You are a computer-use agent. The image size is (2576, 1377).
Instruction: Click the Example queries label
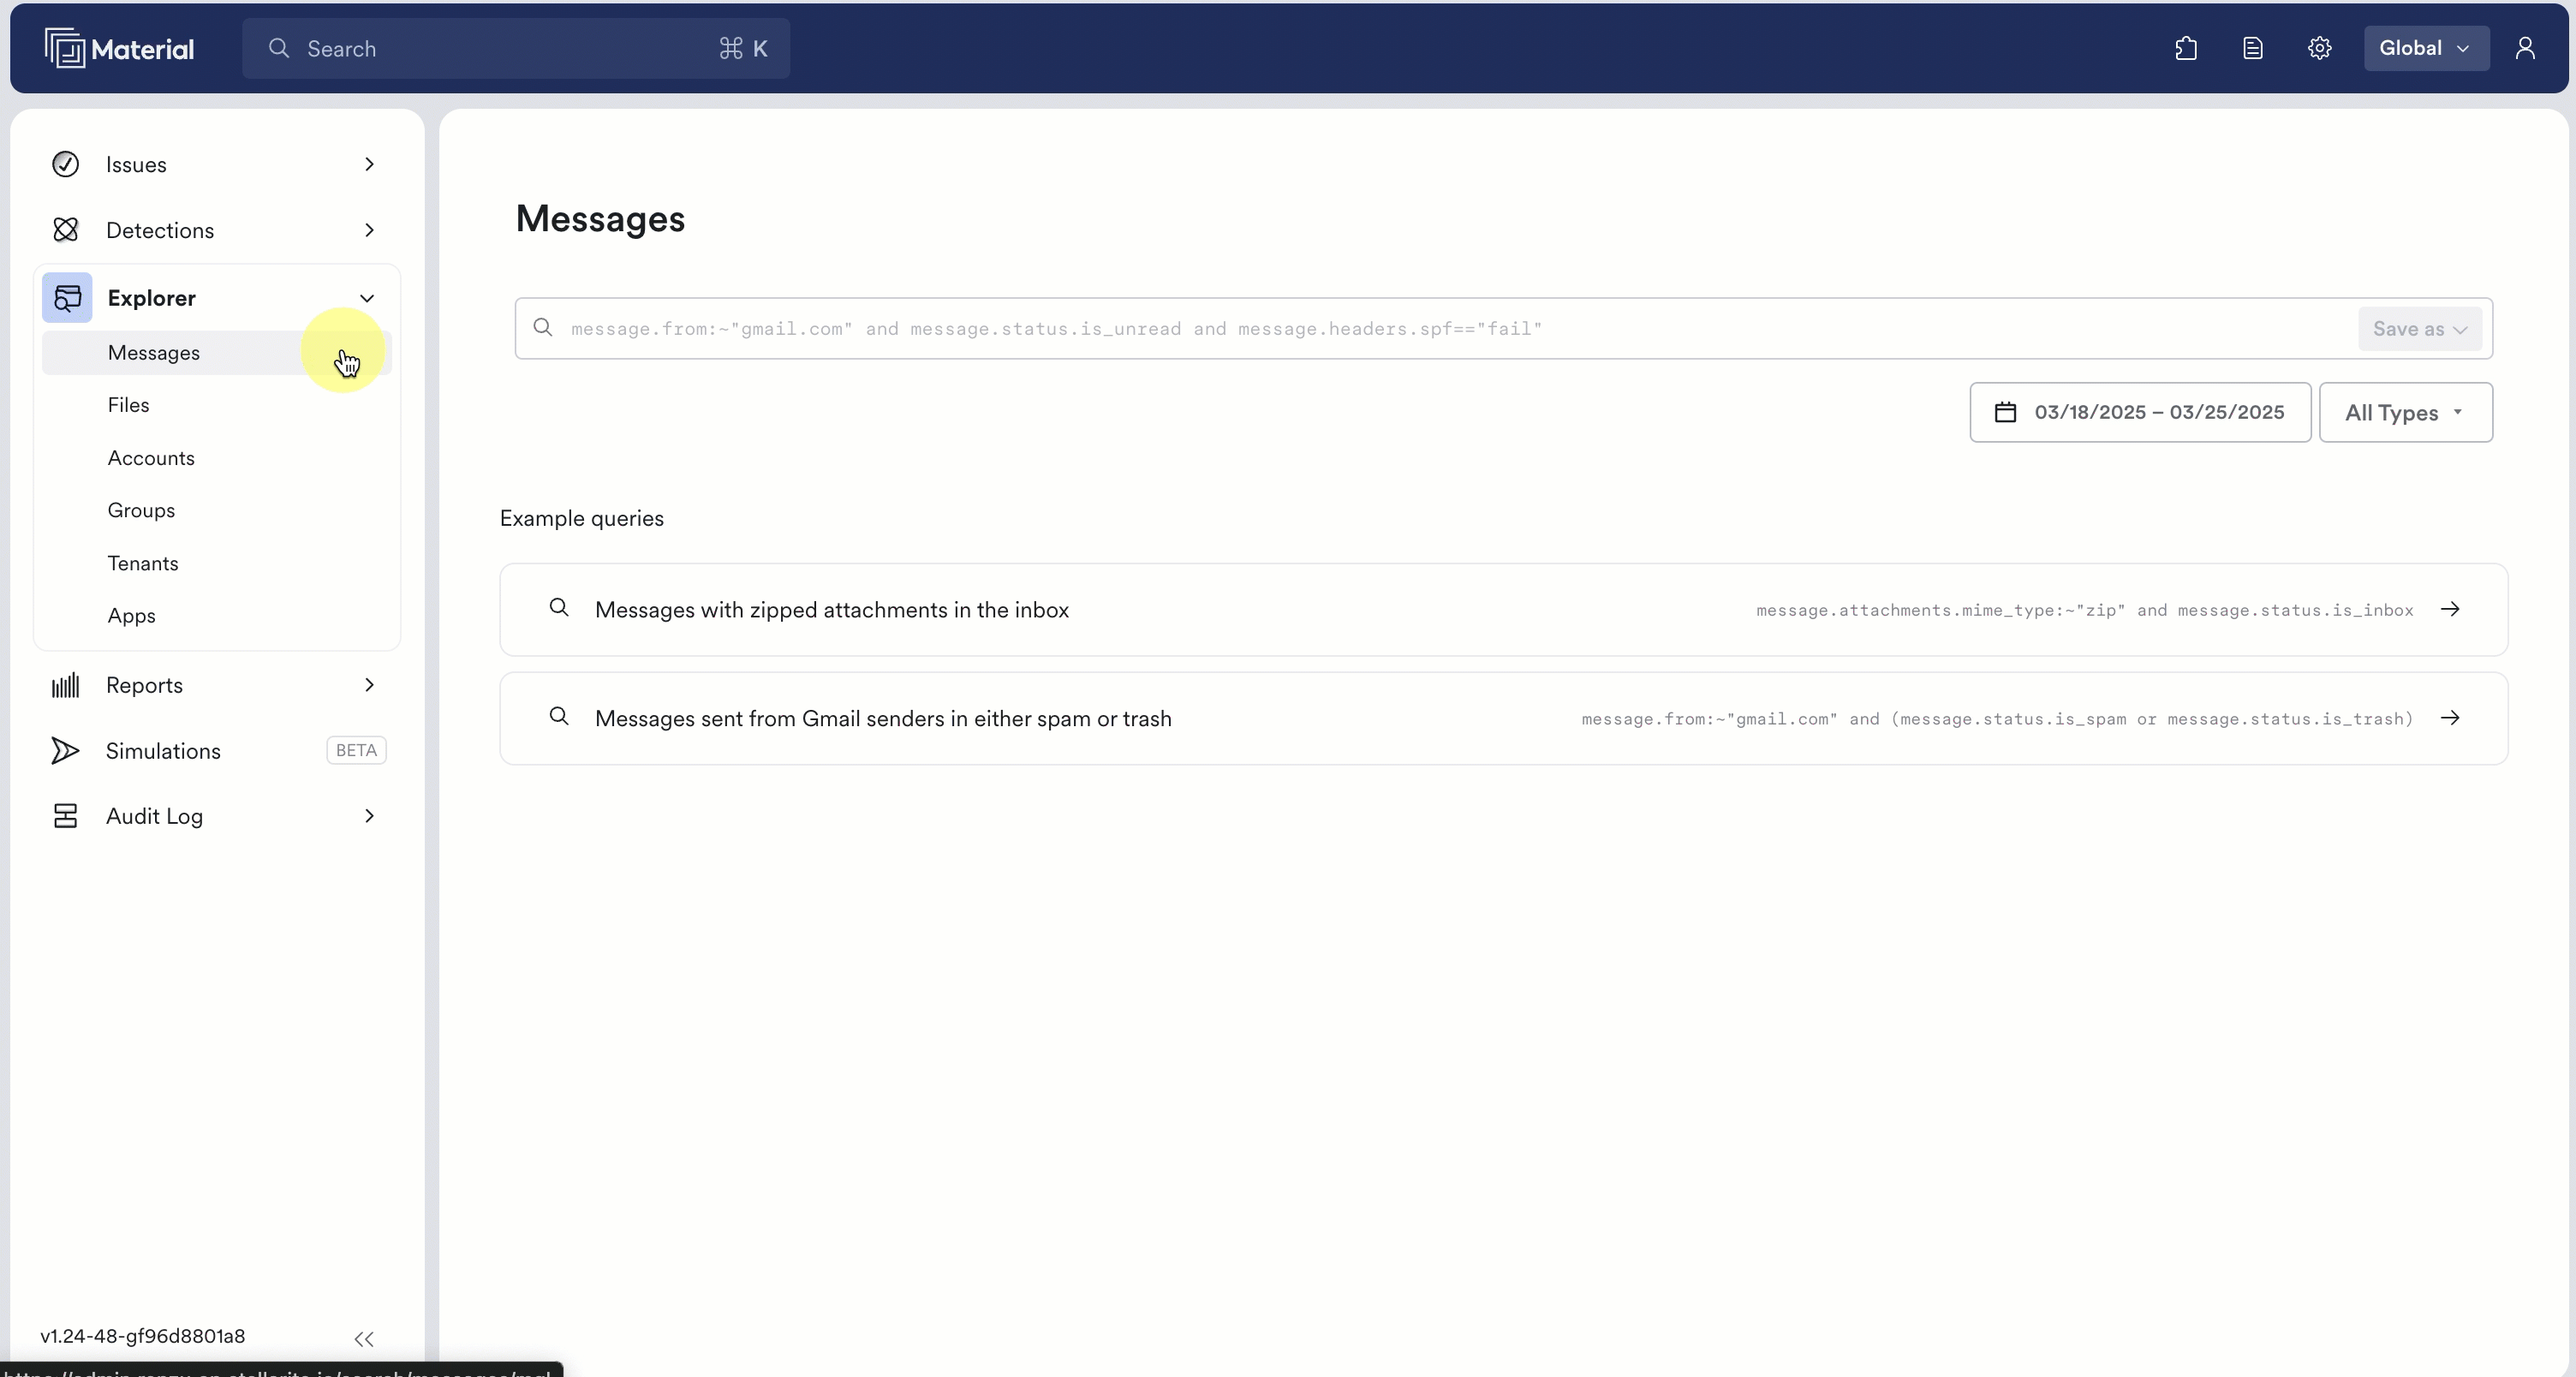pos(582,518)
